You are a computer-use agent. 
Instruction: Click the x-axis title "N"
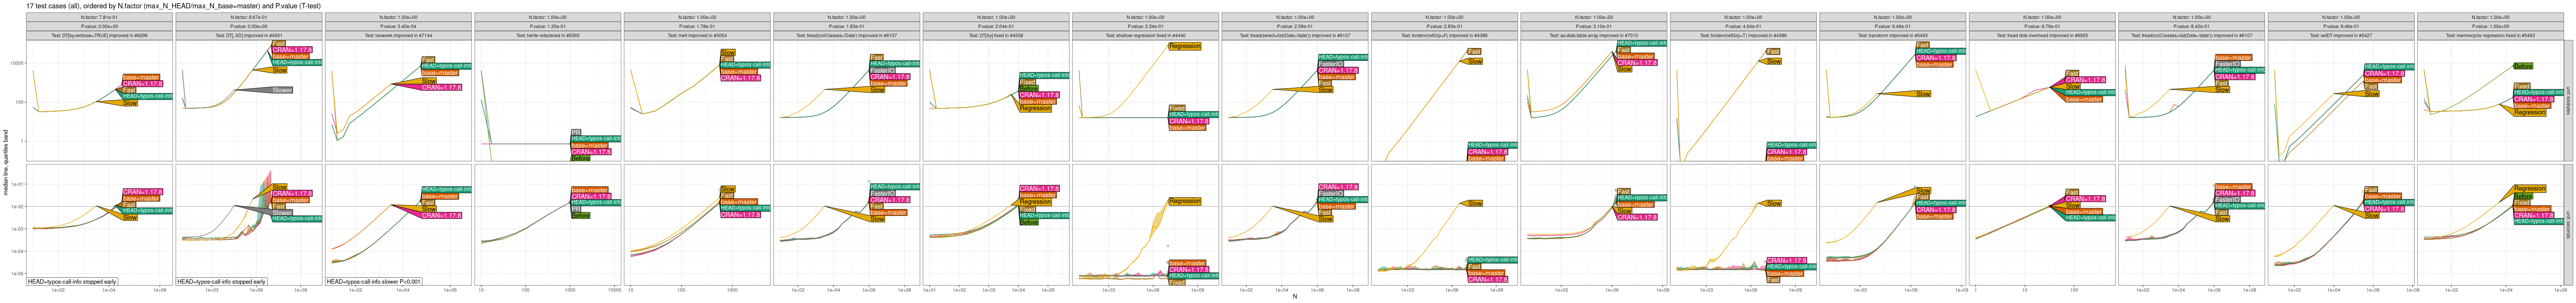[x=1294, y=297]
